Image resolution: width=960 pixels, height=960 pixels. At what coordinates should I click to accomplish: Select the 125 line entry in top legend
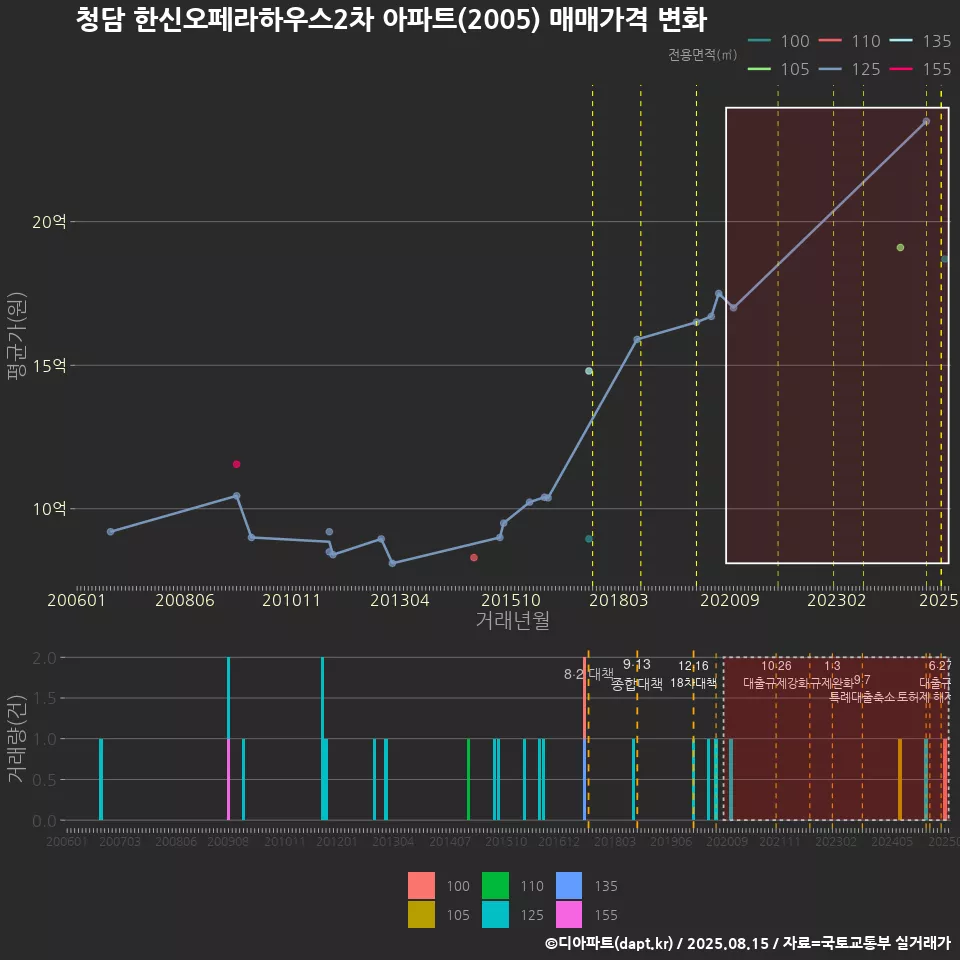point(850,69)
